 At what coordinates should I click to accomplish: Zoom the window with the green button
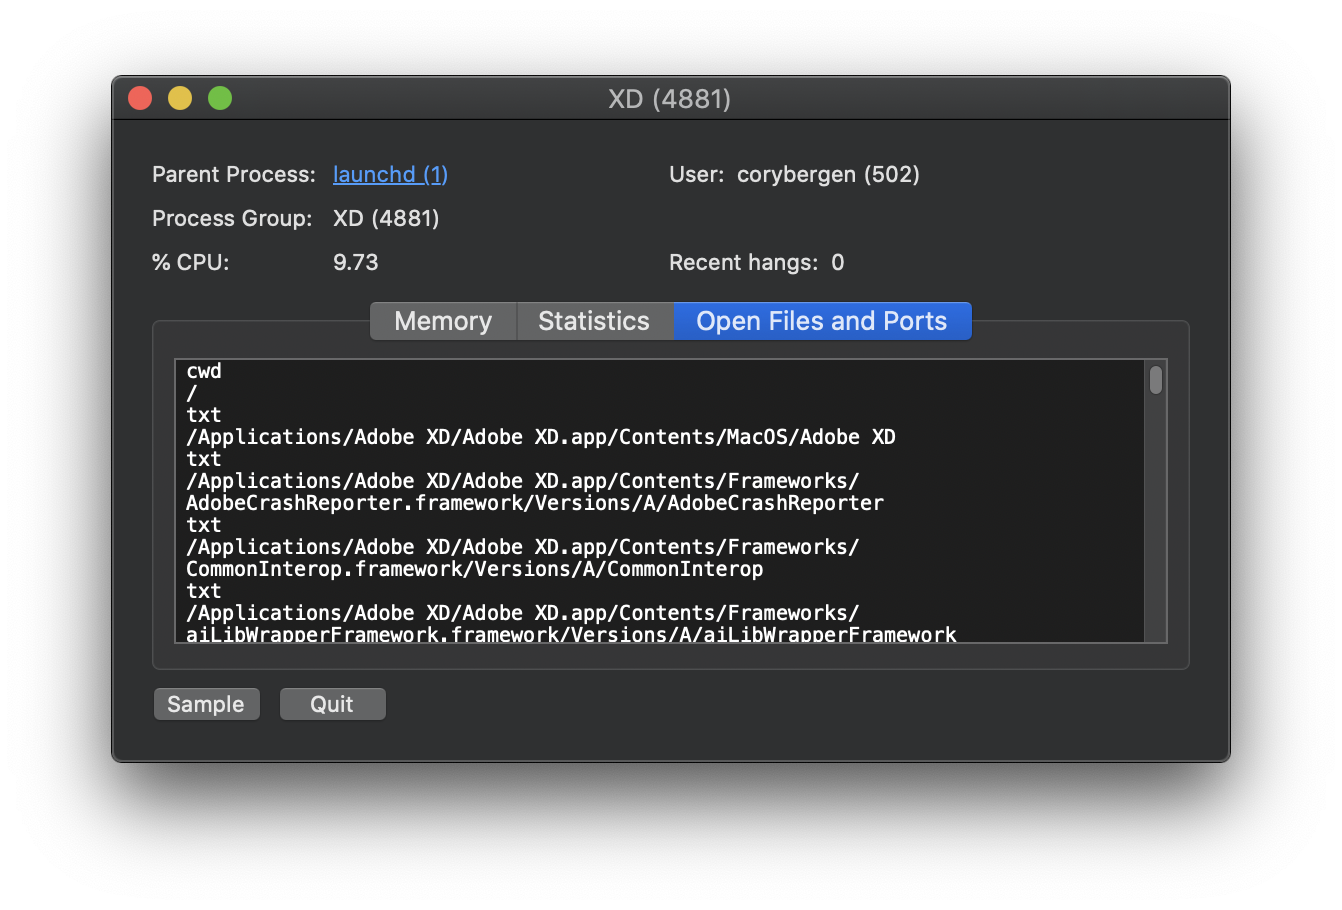pyautogui.click(x=220, y=98)
